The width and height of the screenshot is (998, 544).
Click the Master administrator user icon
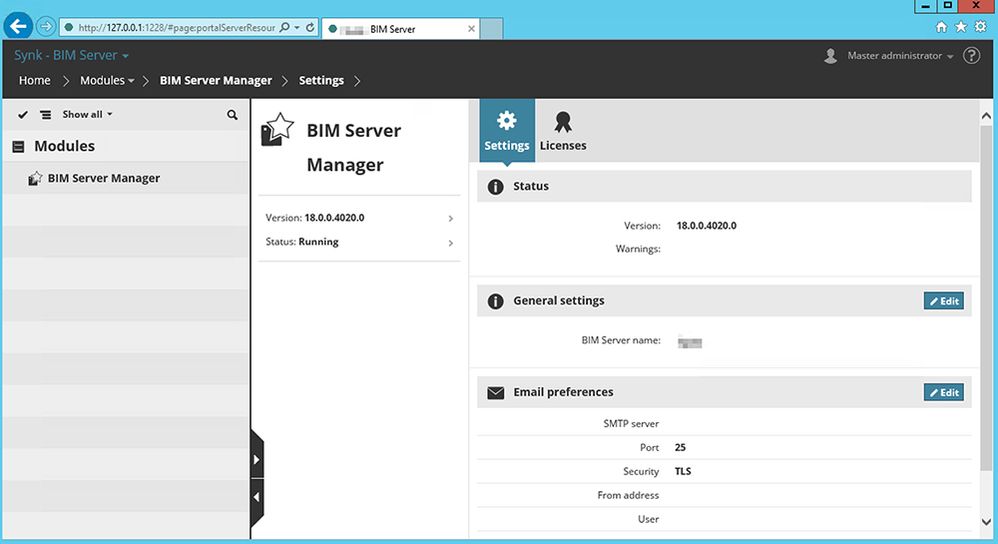(x=831, y=56)
